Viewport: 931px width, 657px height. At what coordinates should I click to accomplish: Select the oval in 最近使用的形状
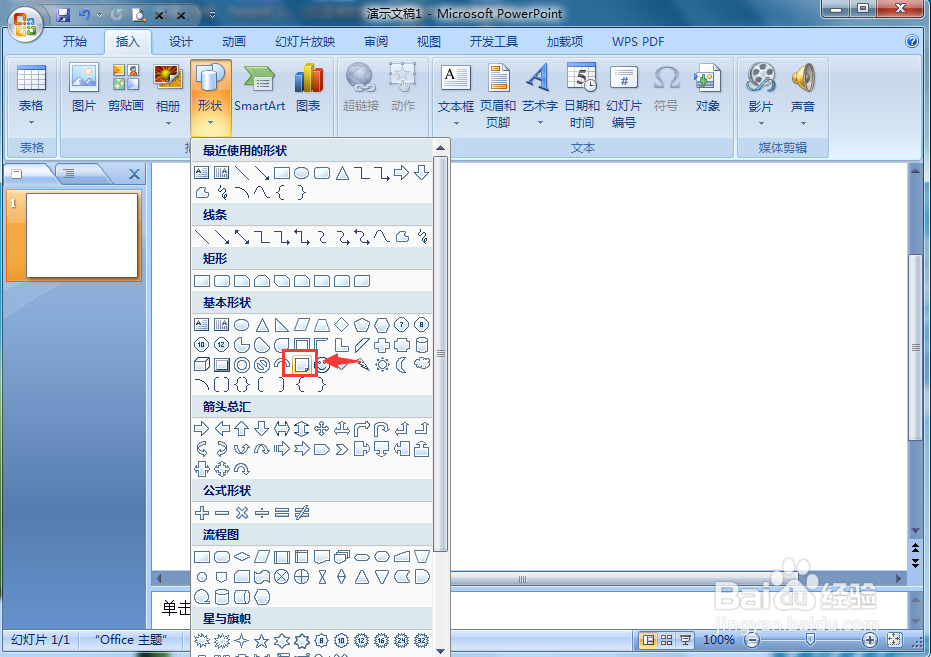click(x=302, y=173)
